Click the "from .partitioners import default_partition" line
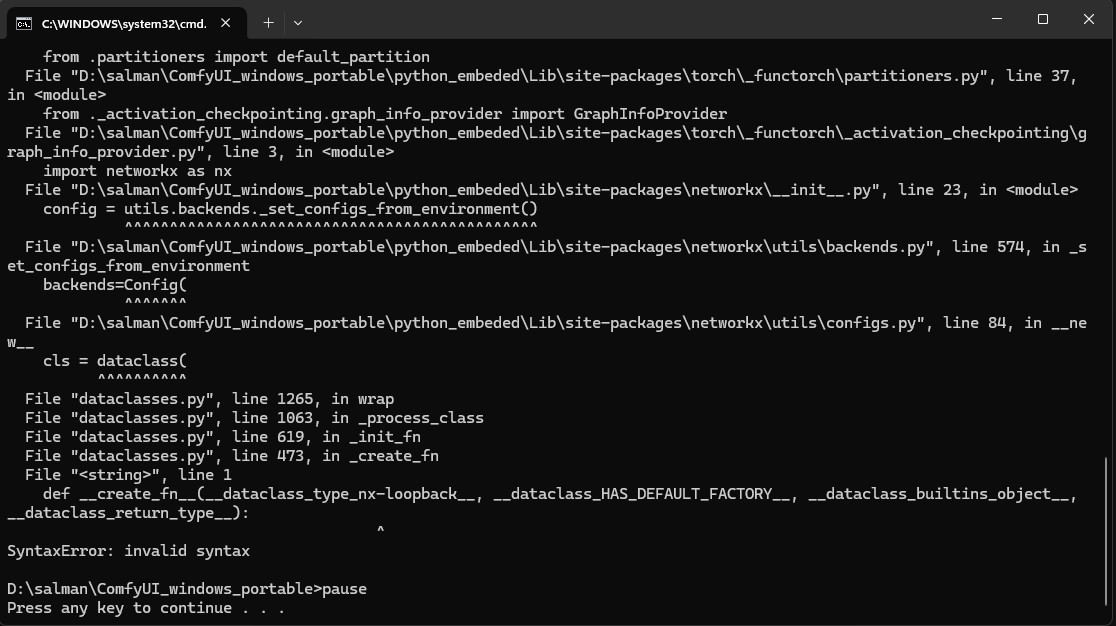This screenshot has width=1116, height=626. click(236, 57)
